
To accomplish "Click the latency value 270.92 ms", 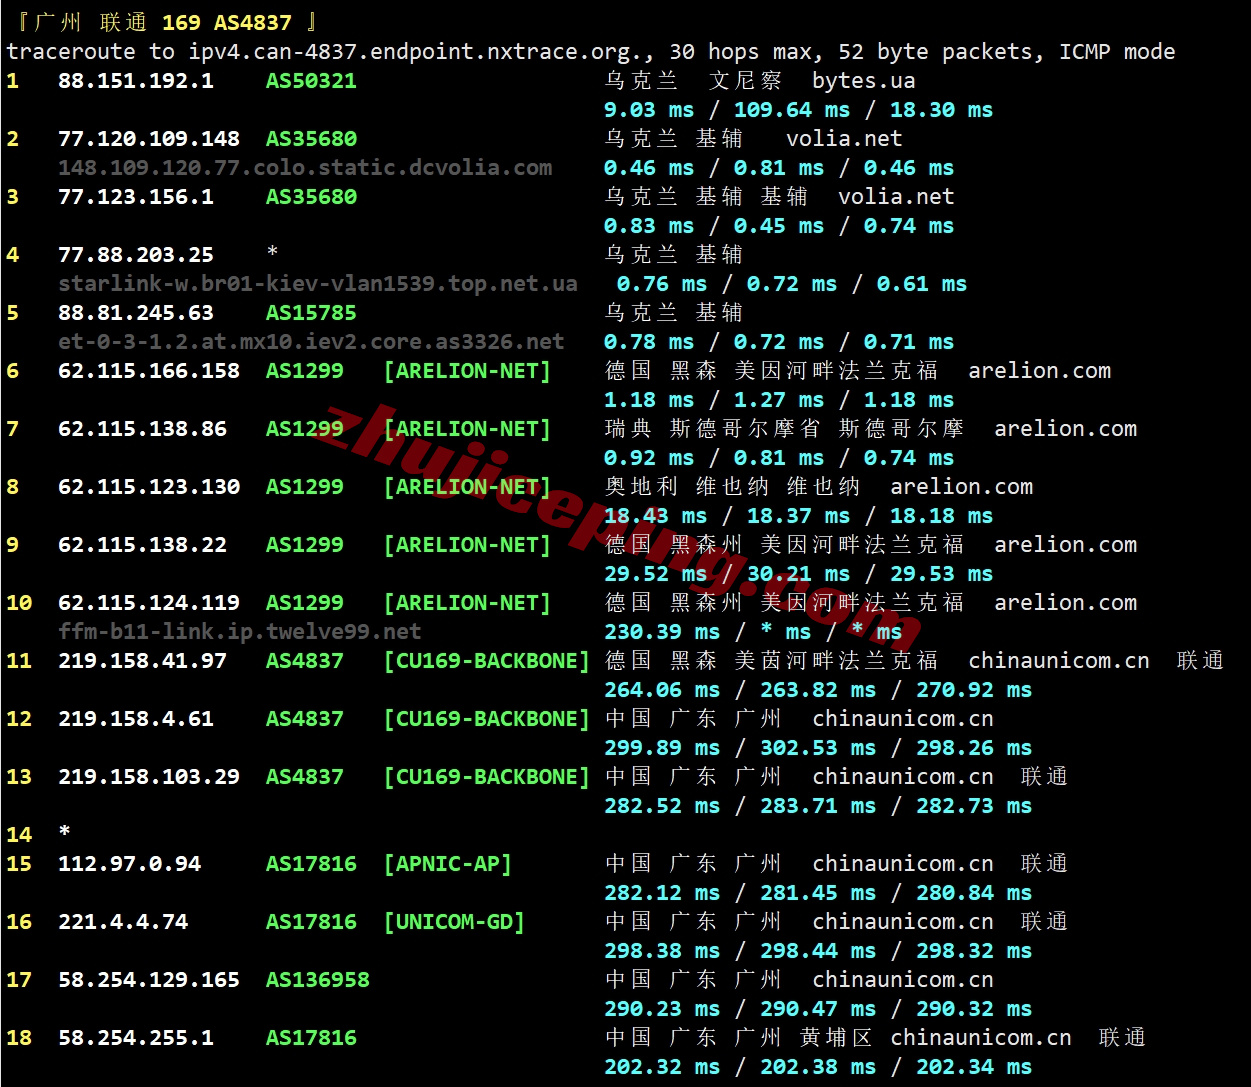I will click(975, 690).
